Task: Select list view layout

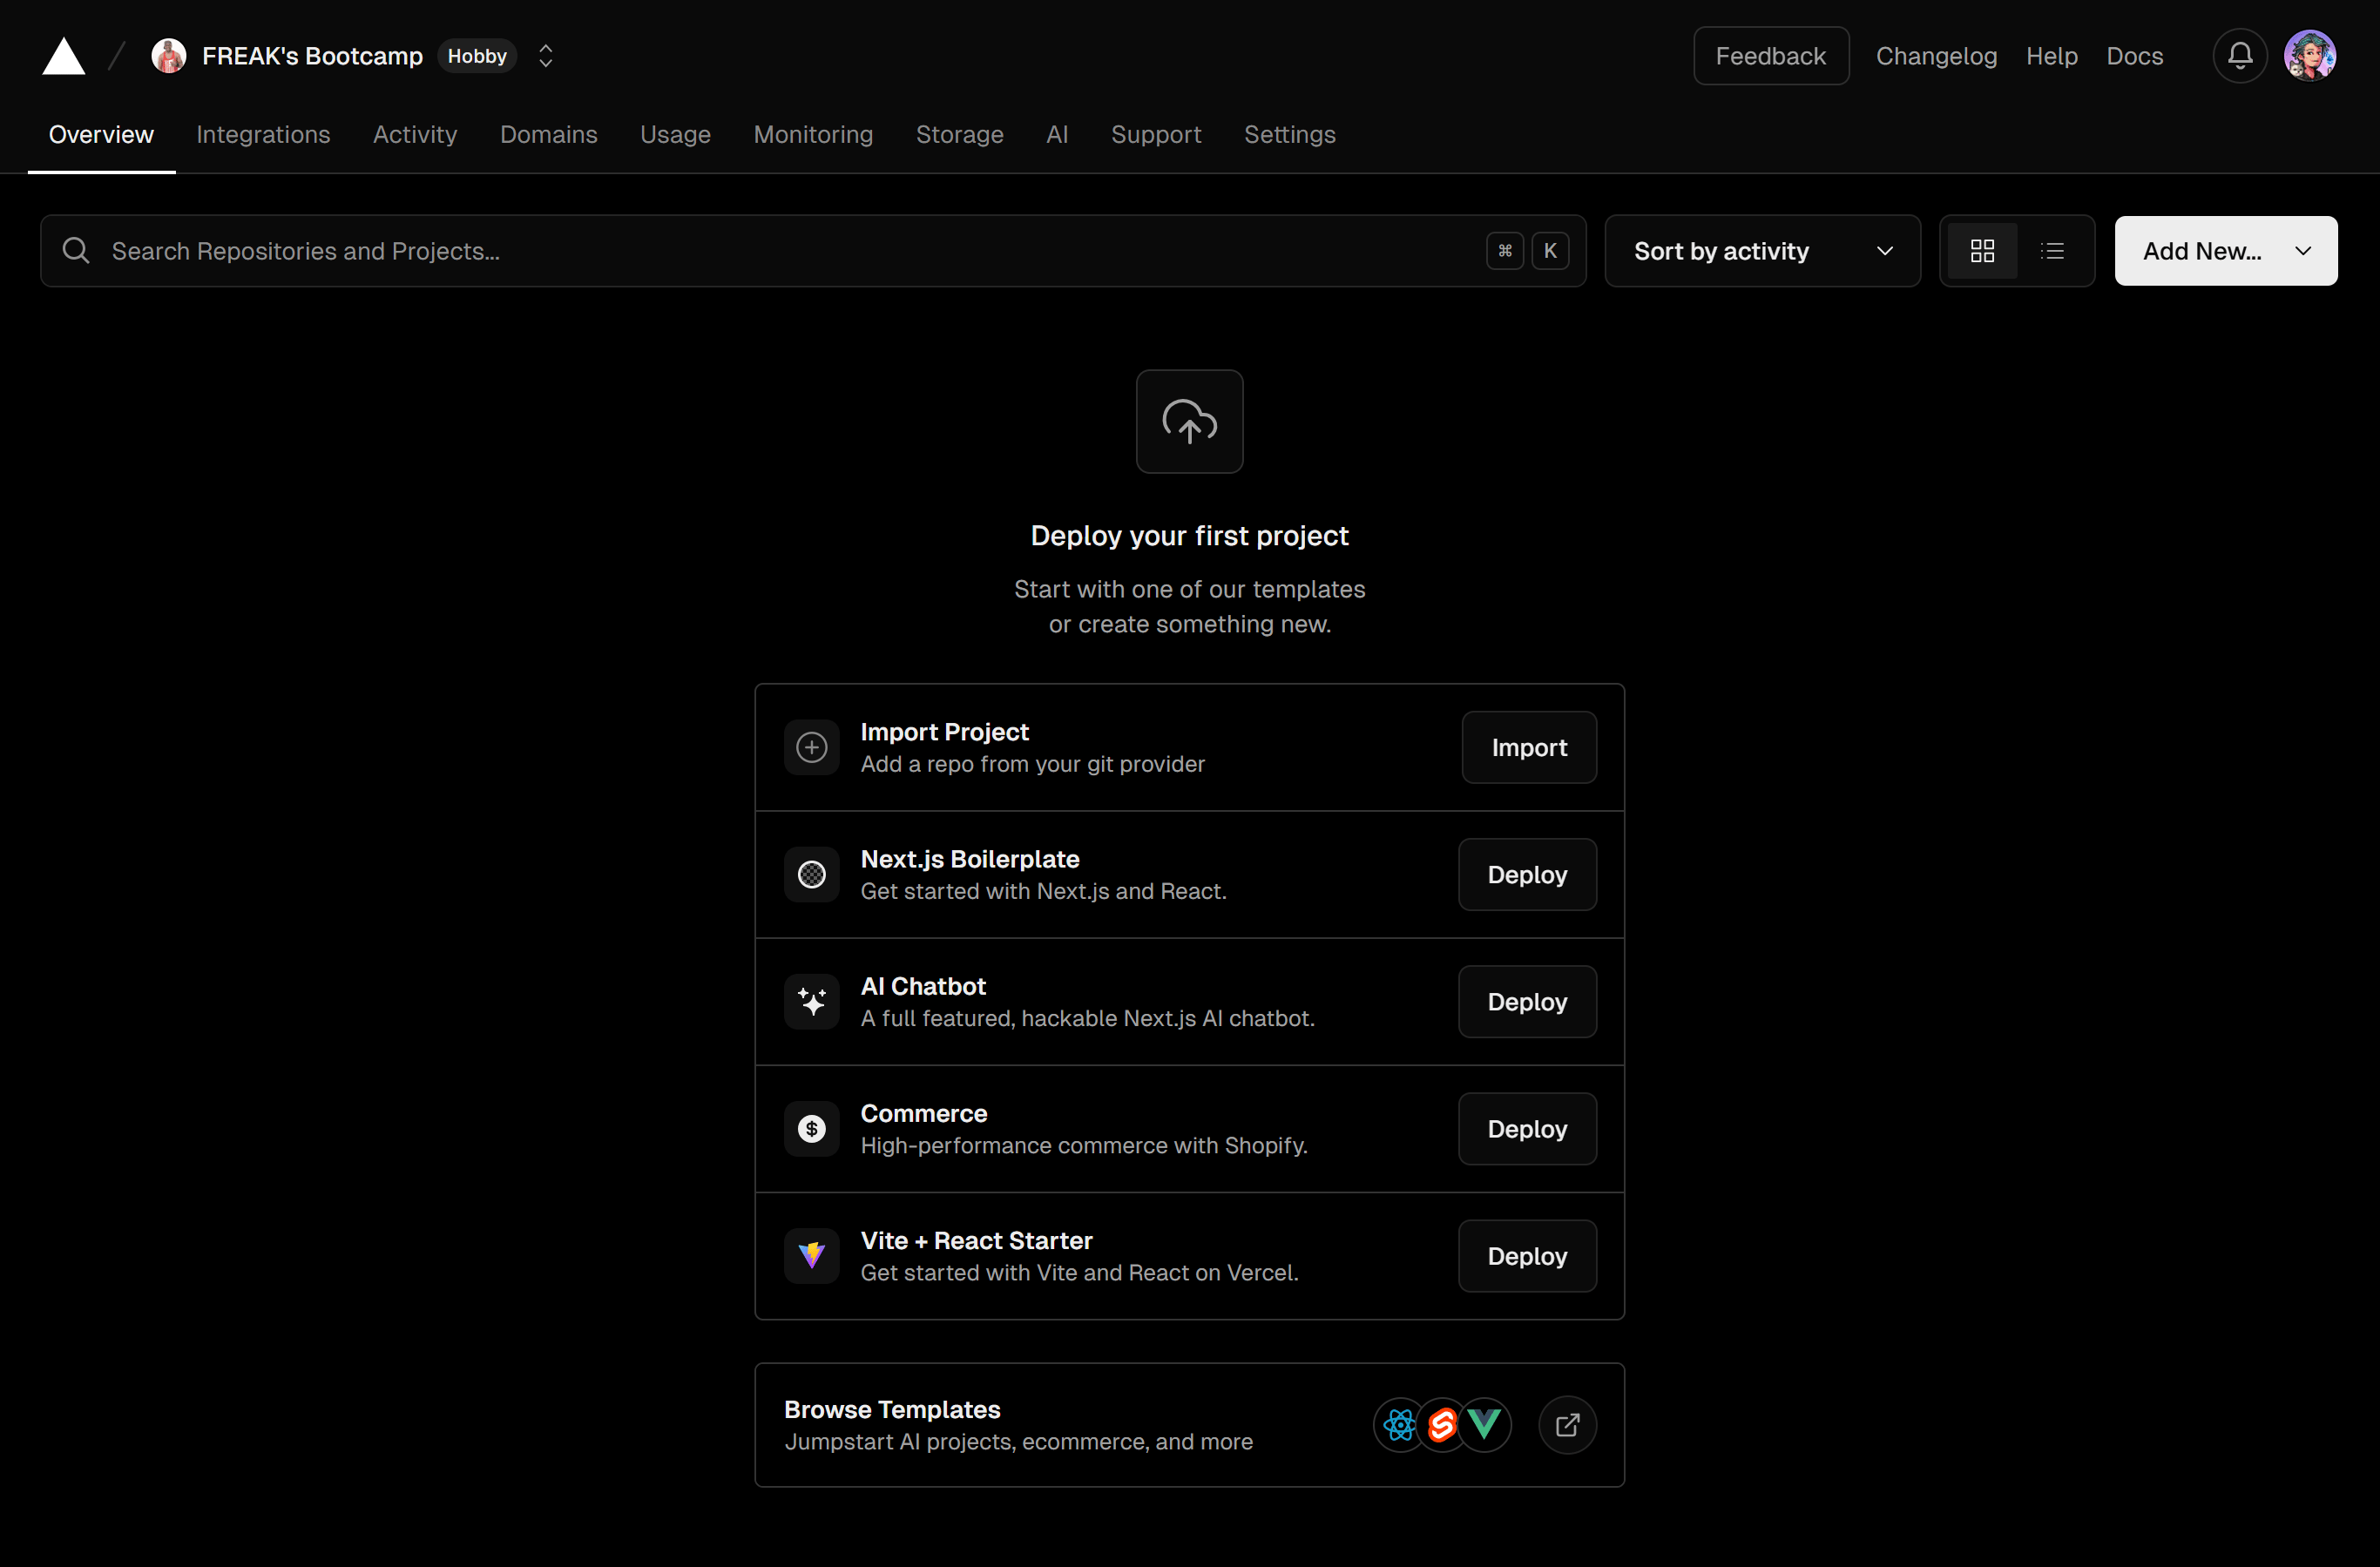Action: click(x=2052, y=251)
